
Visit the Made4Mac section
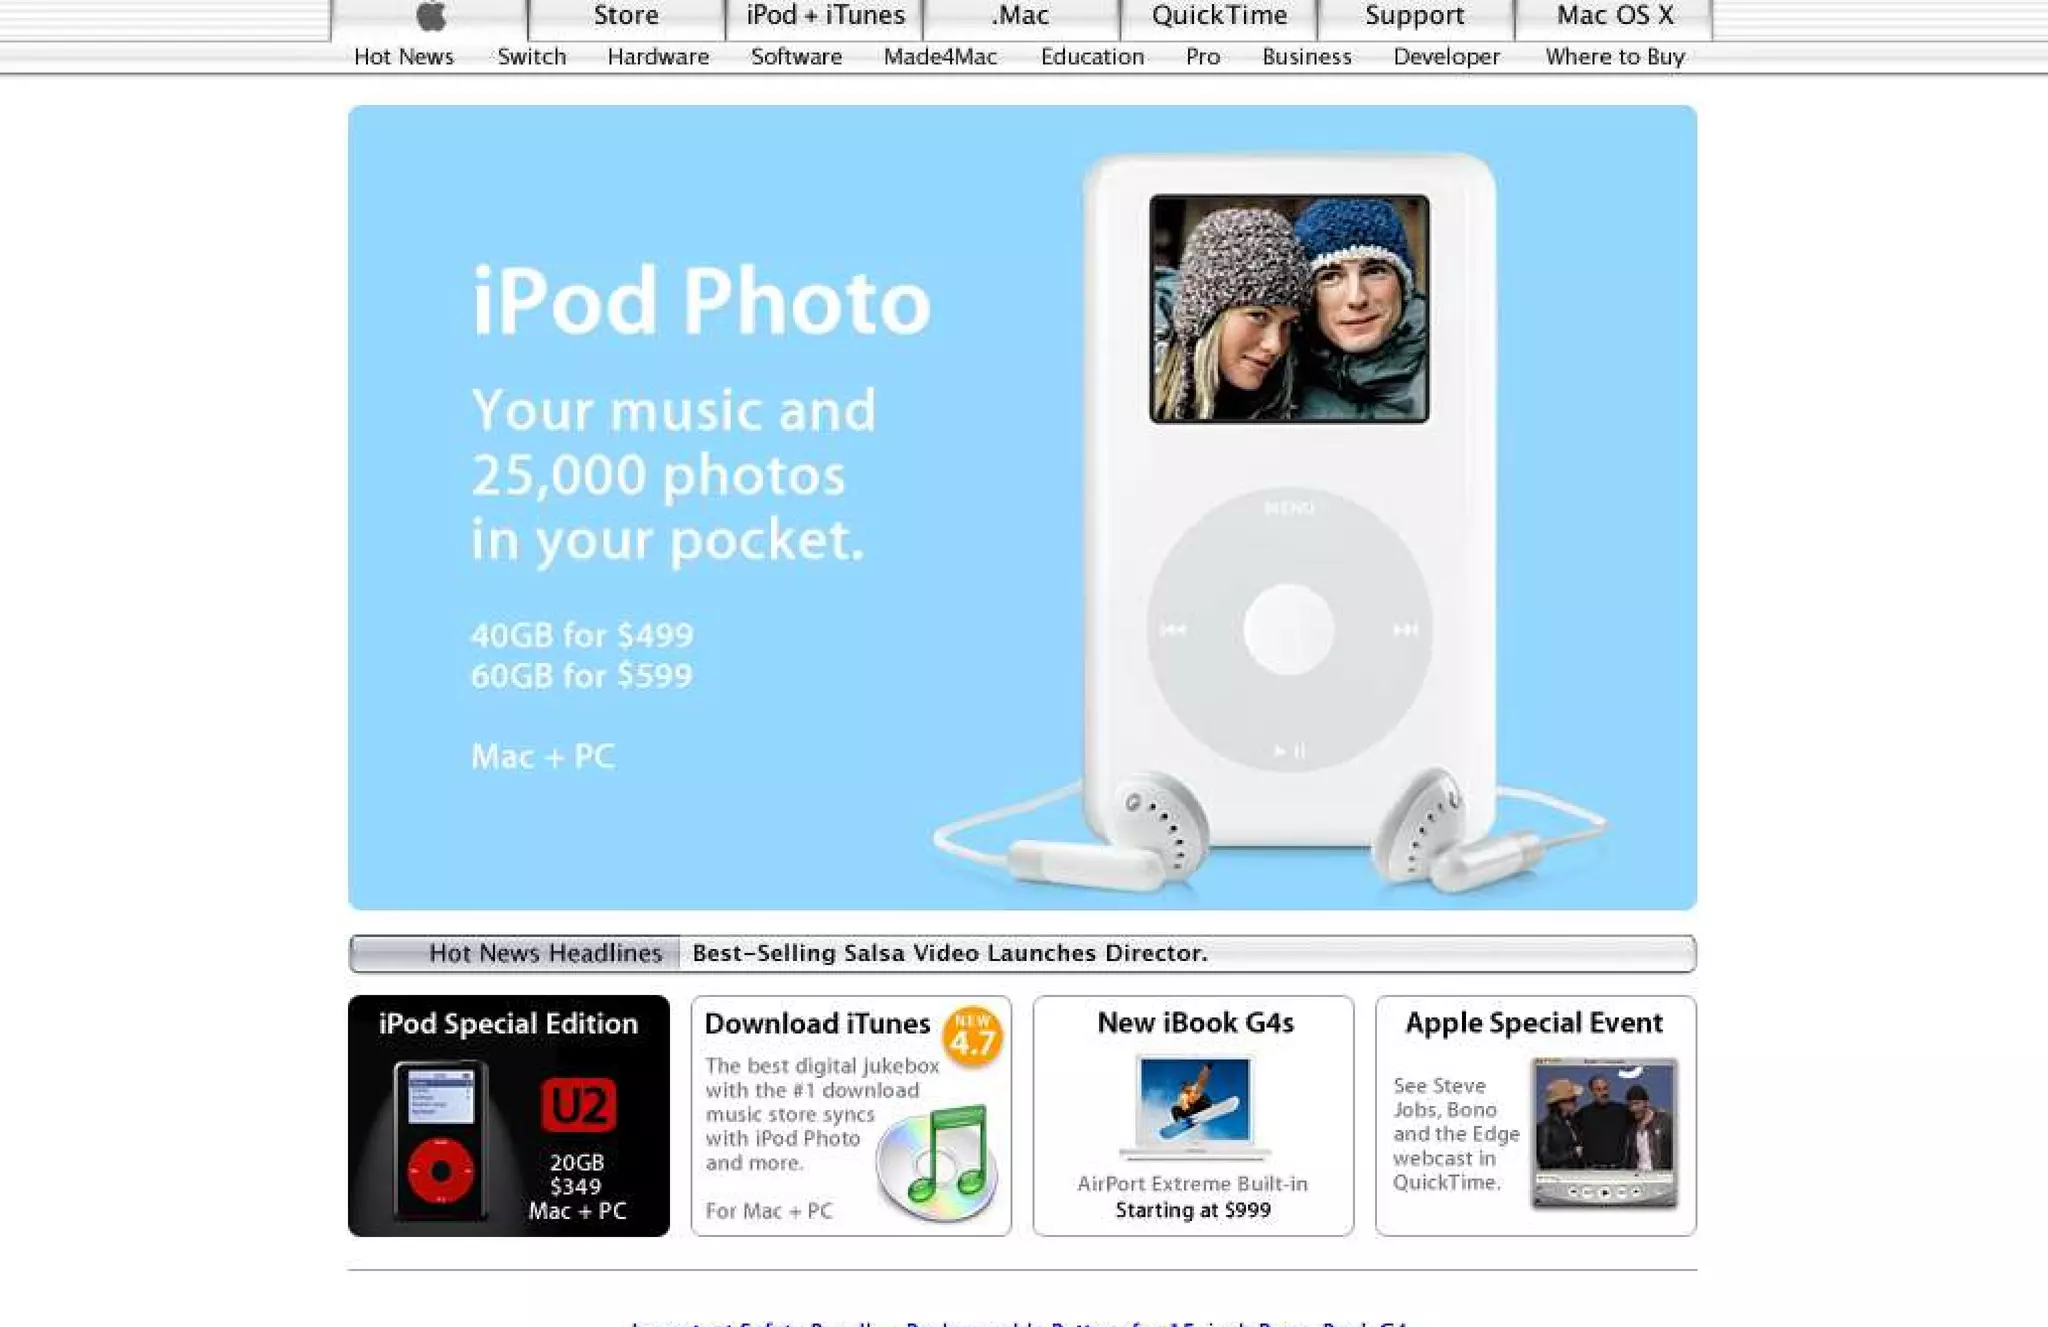pyautogui.click(x=940, y=57)
